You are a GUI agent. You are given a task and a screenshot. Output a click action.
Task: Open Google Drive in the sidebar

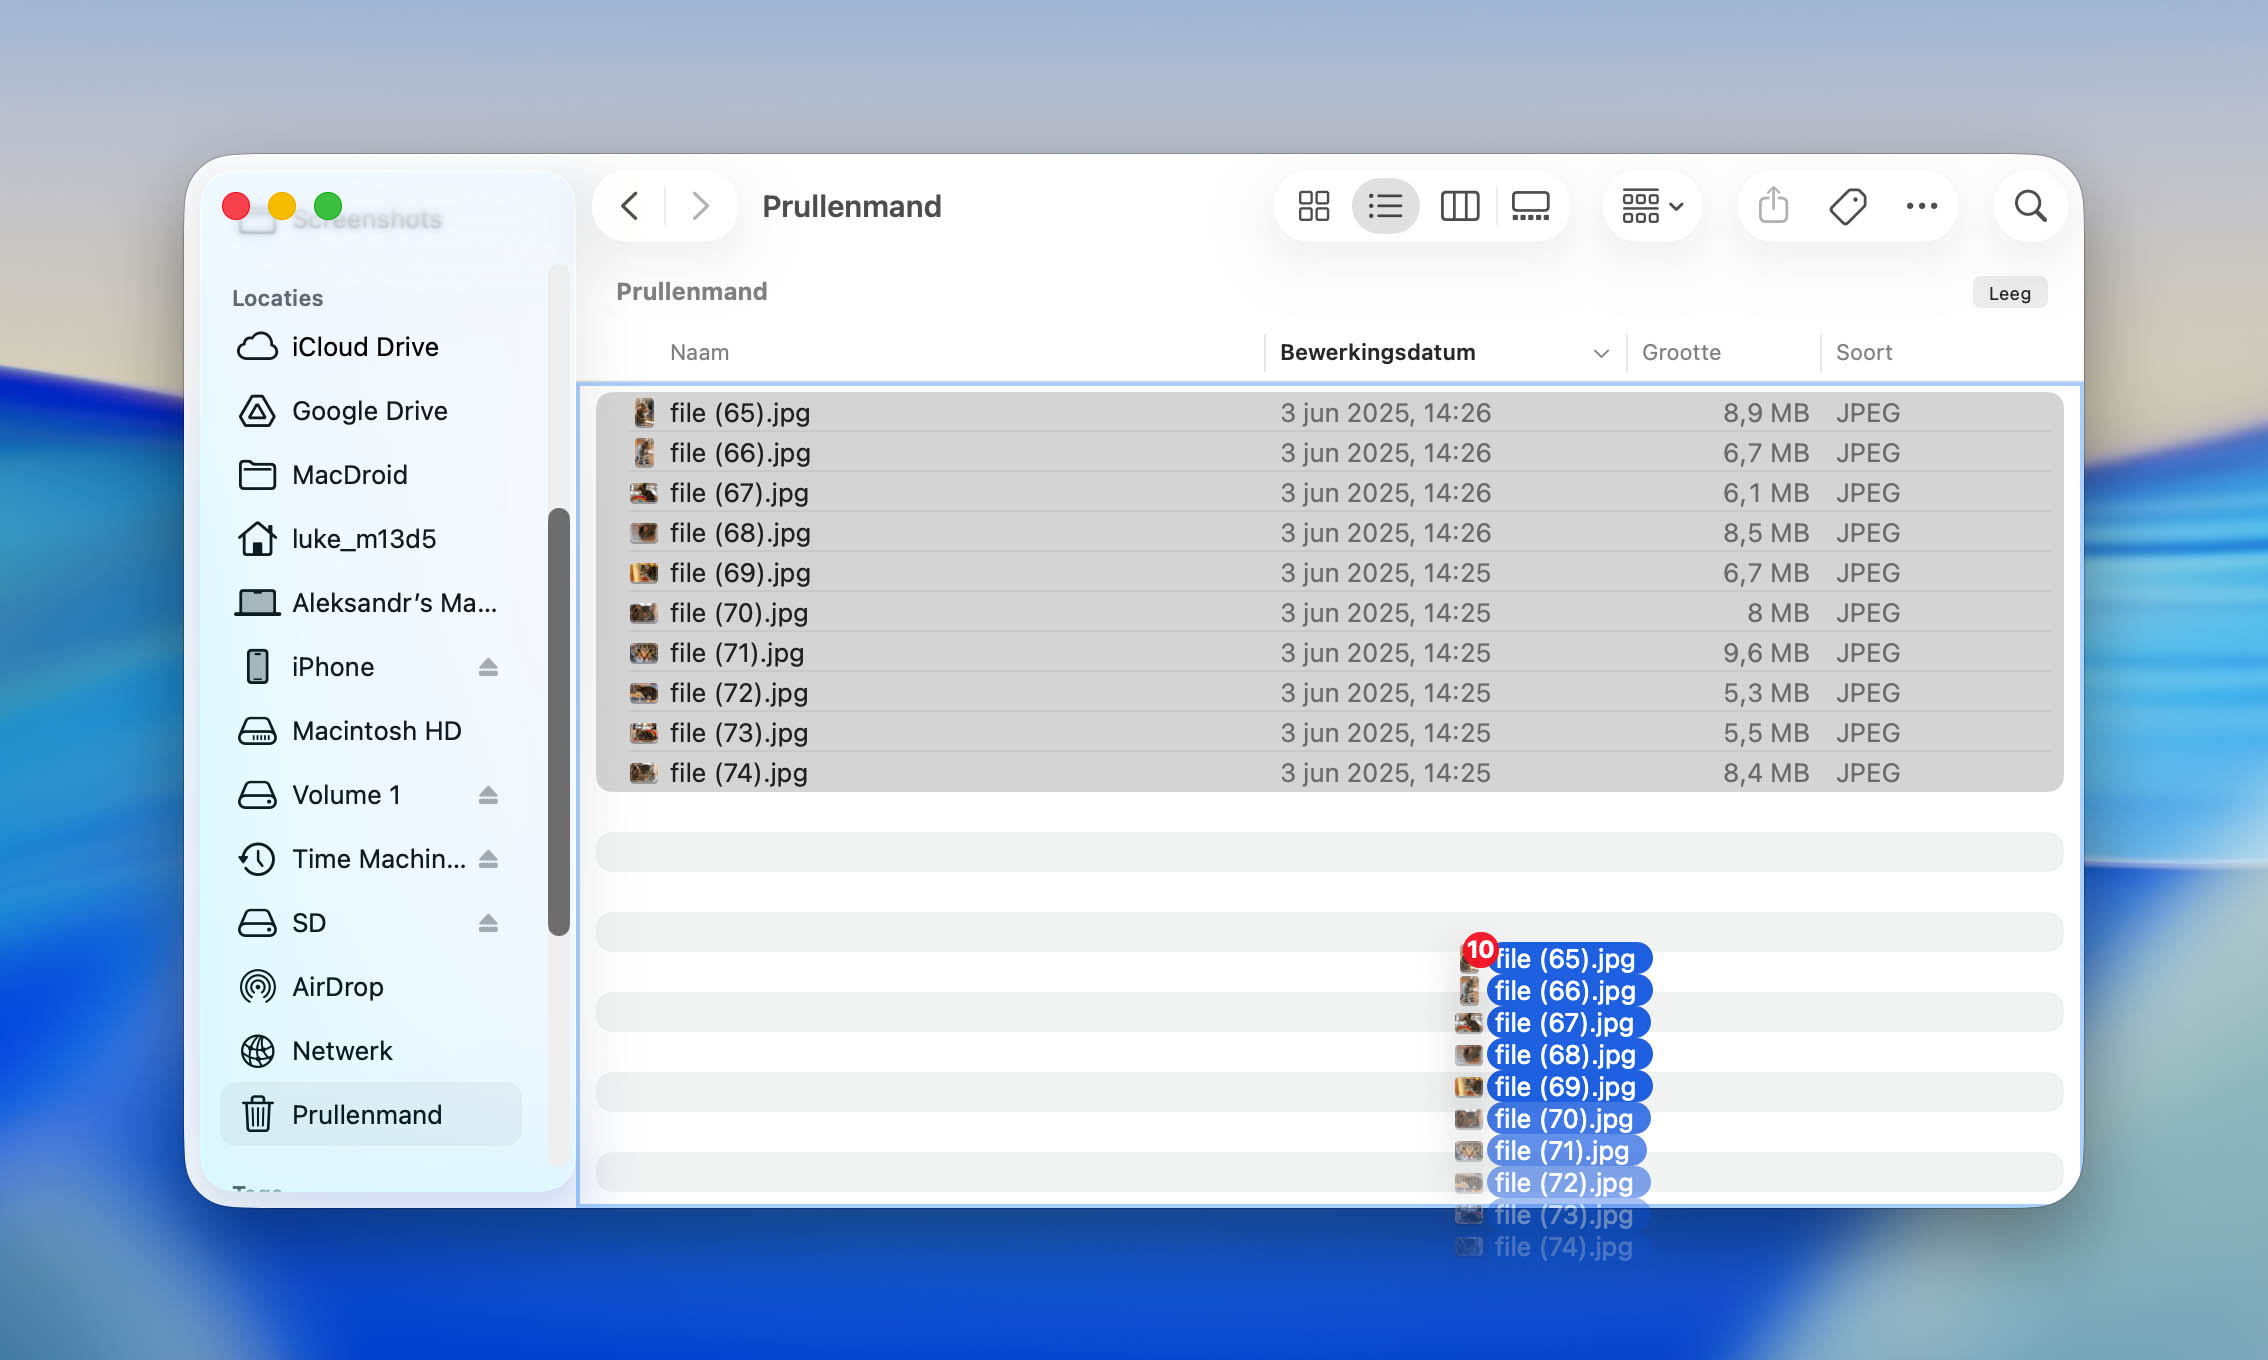[x=370, y=411]
